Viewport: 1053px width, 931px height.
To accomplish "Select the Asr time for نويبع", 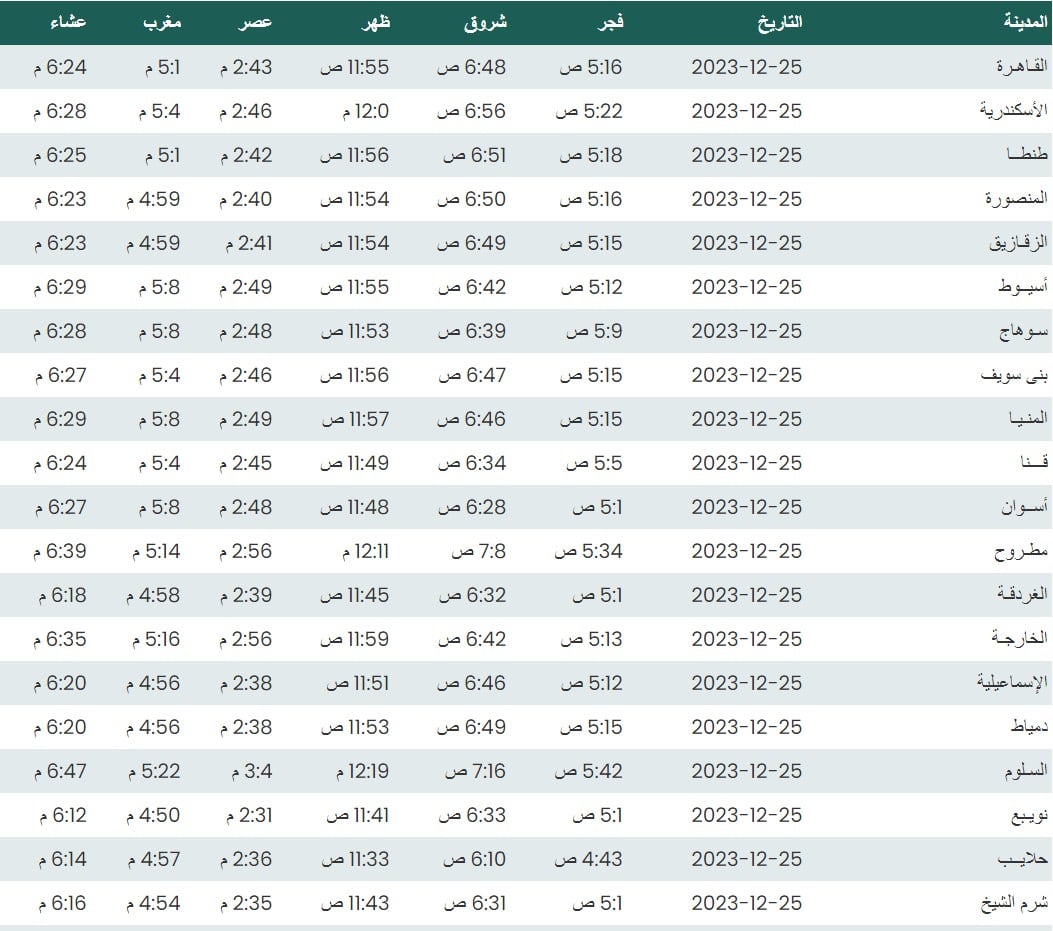I will click(x=245, y=815).
